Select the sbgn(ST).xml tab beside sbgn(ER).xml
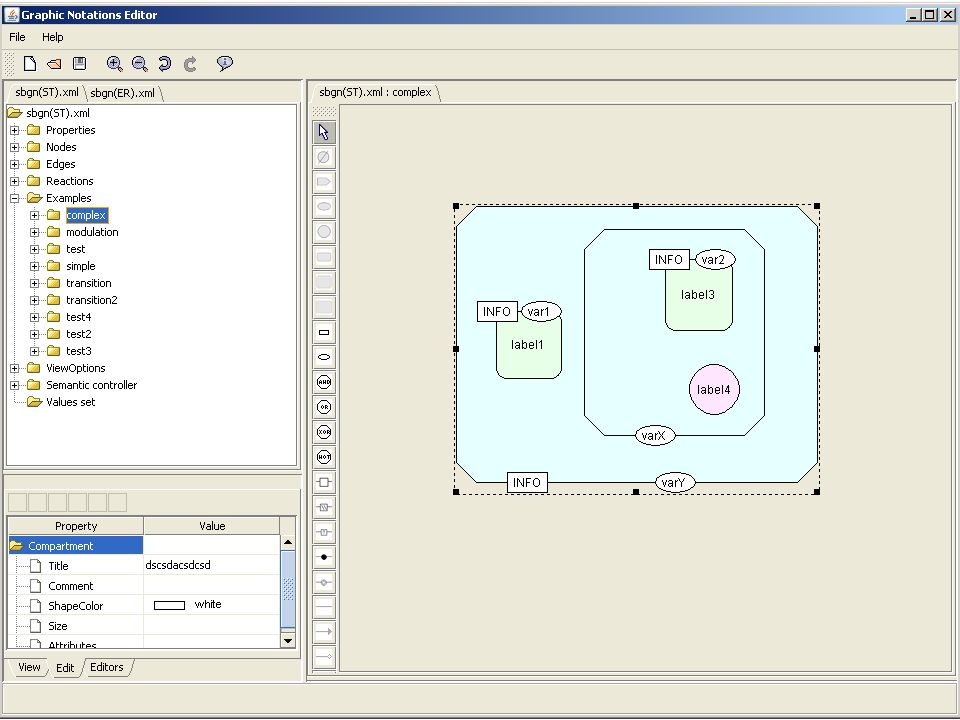 [47, 92]
